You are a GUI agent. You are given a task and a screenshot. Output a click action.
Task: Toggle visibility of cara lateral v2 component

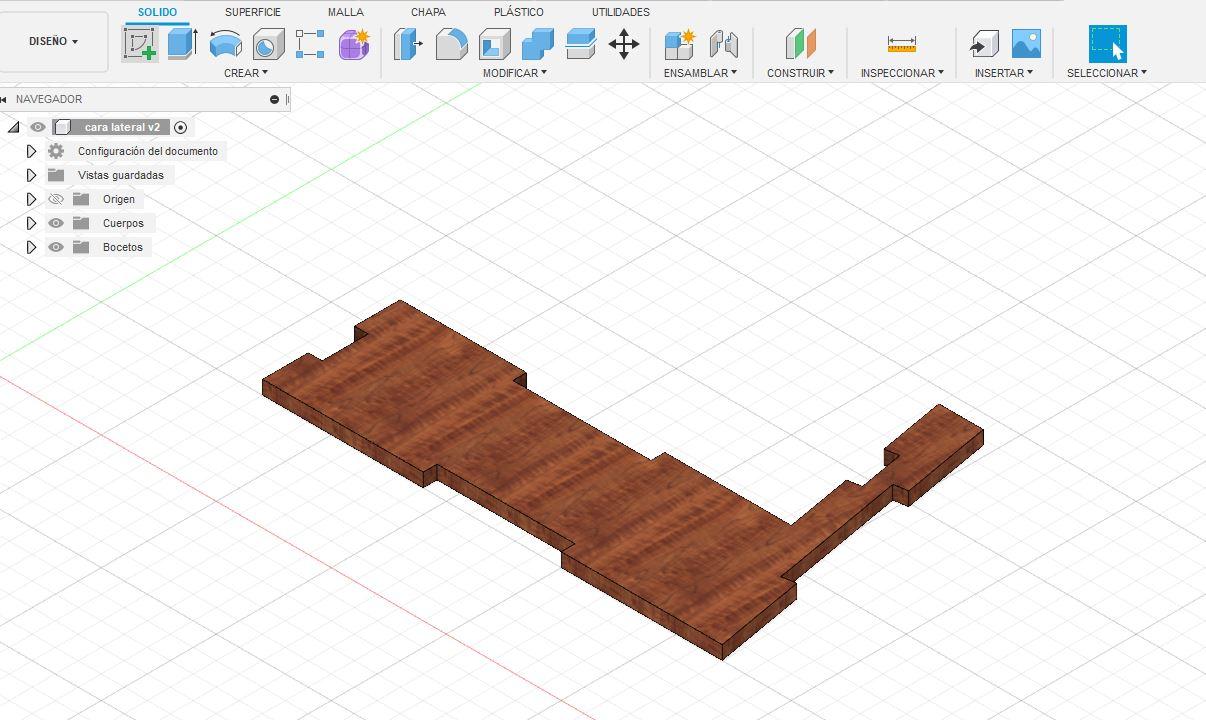(38, 127)
